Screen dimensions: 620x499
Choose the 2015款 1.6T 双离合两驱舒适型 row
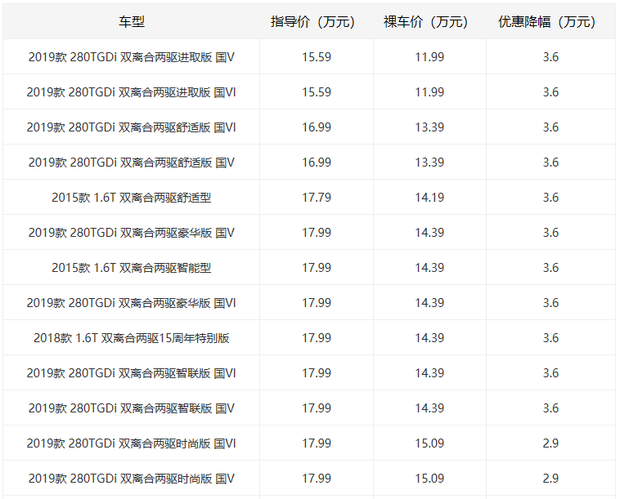(x=131, y=197)
